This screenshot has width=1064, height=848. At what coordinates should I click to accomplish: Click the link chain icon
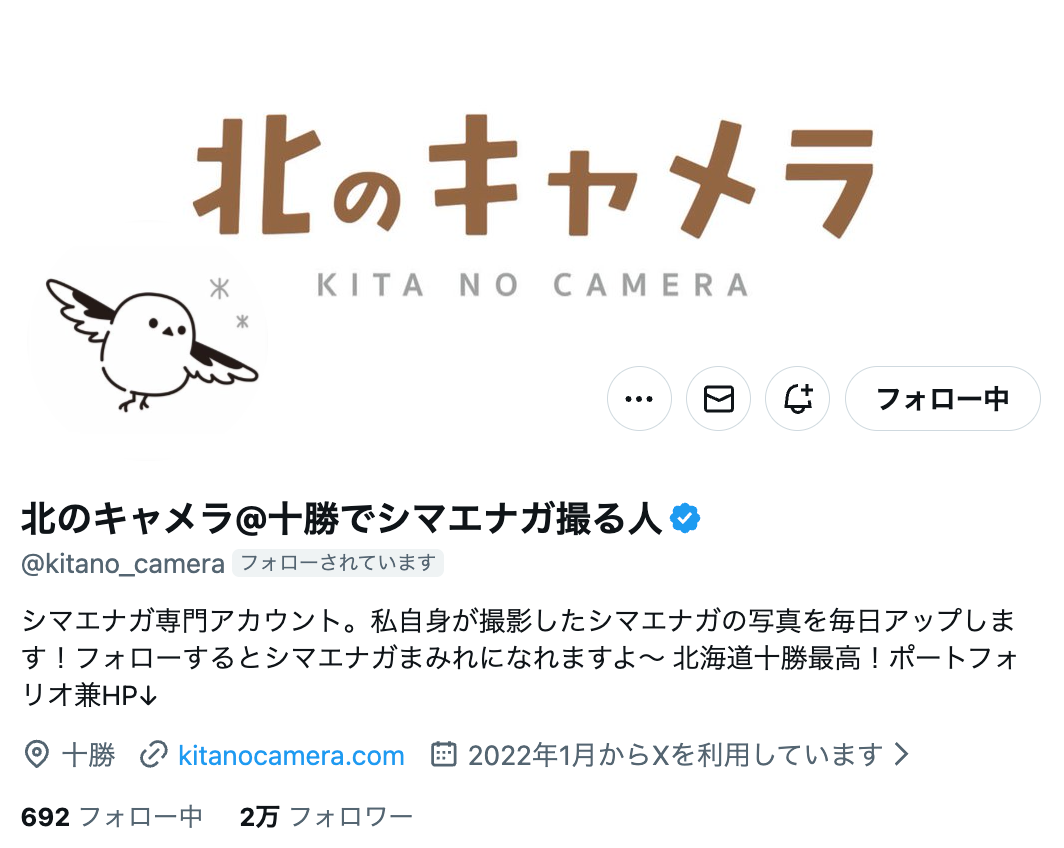(154, 755)
